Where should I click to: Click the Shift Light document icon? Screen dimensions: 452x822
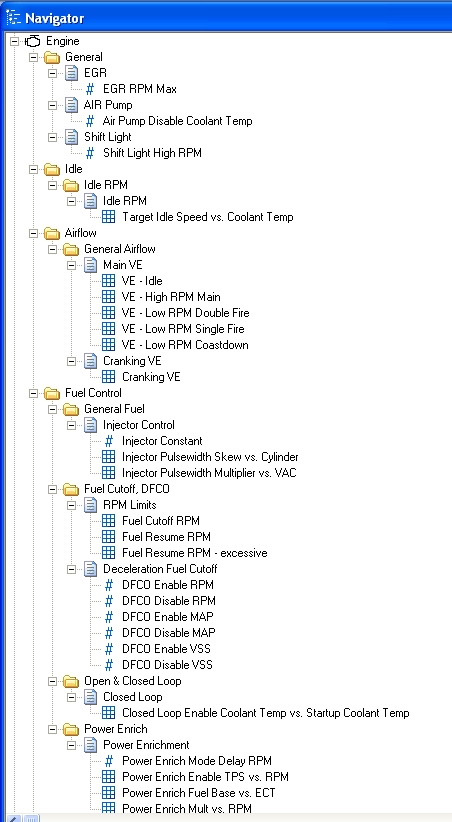click(71, 137)
